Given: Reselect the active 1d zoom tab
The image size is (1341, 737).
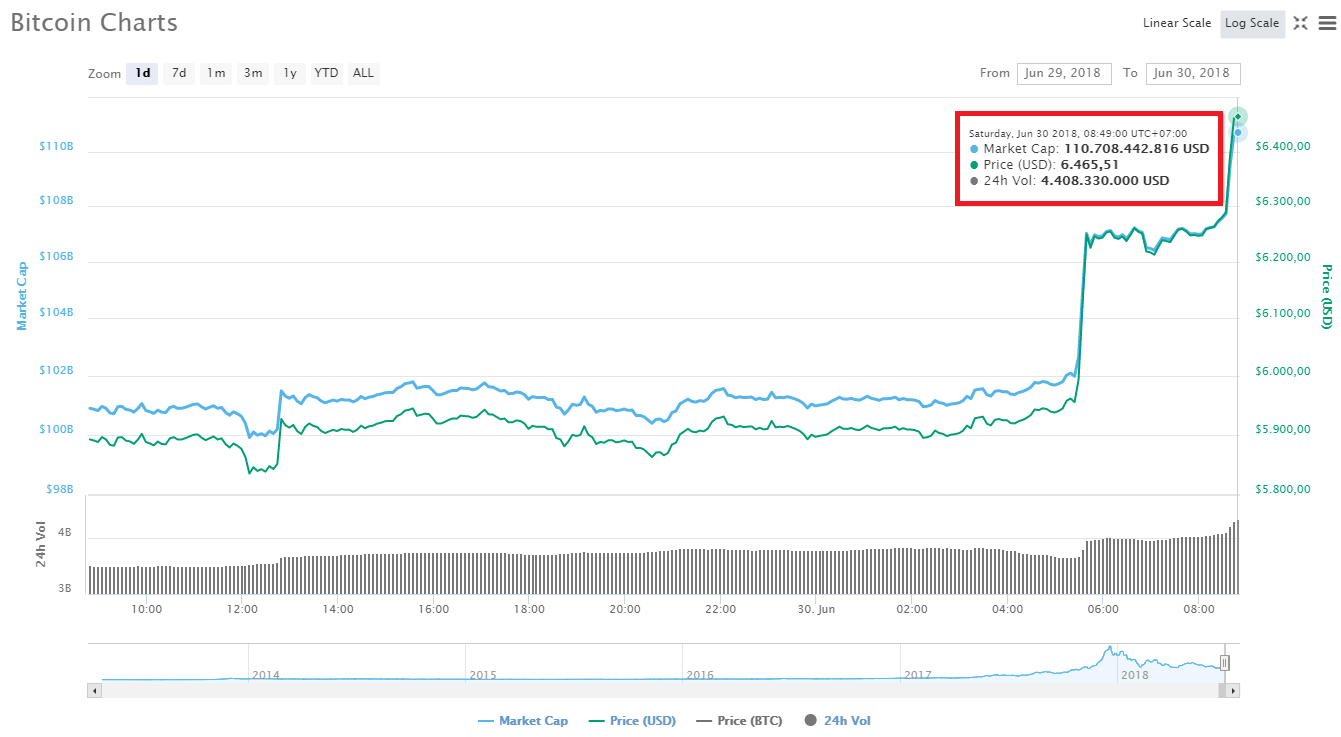Looking at the screenshot, I should (x=141, y=73).
